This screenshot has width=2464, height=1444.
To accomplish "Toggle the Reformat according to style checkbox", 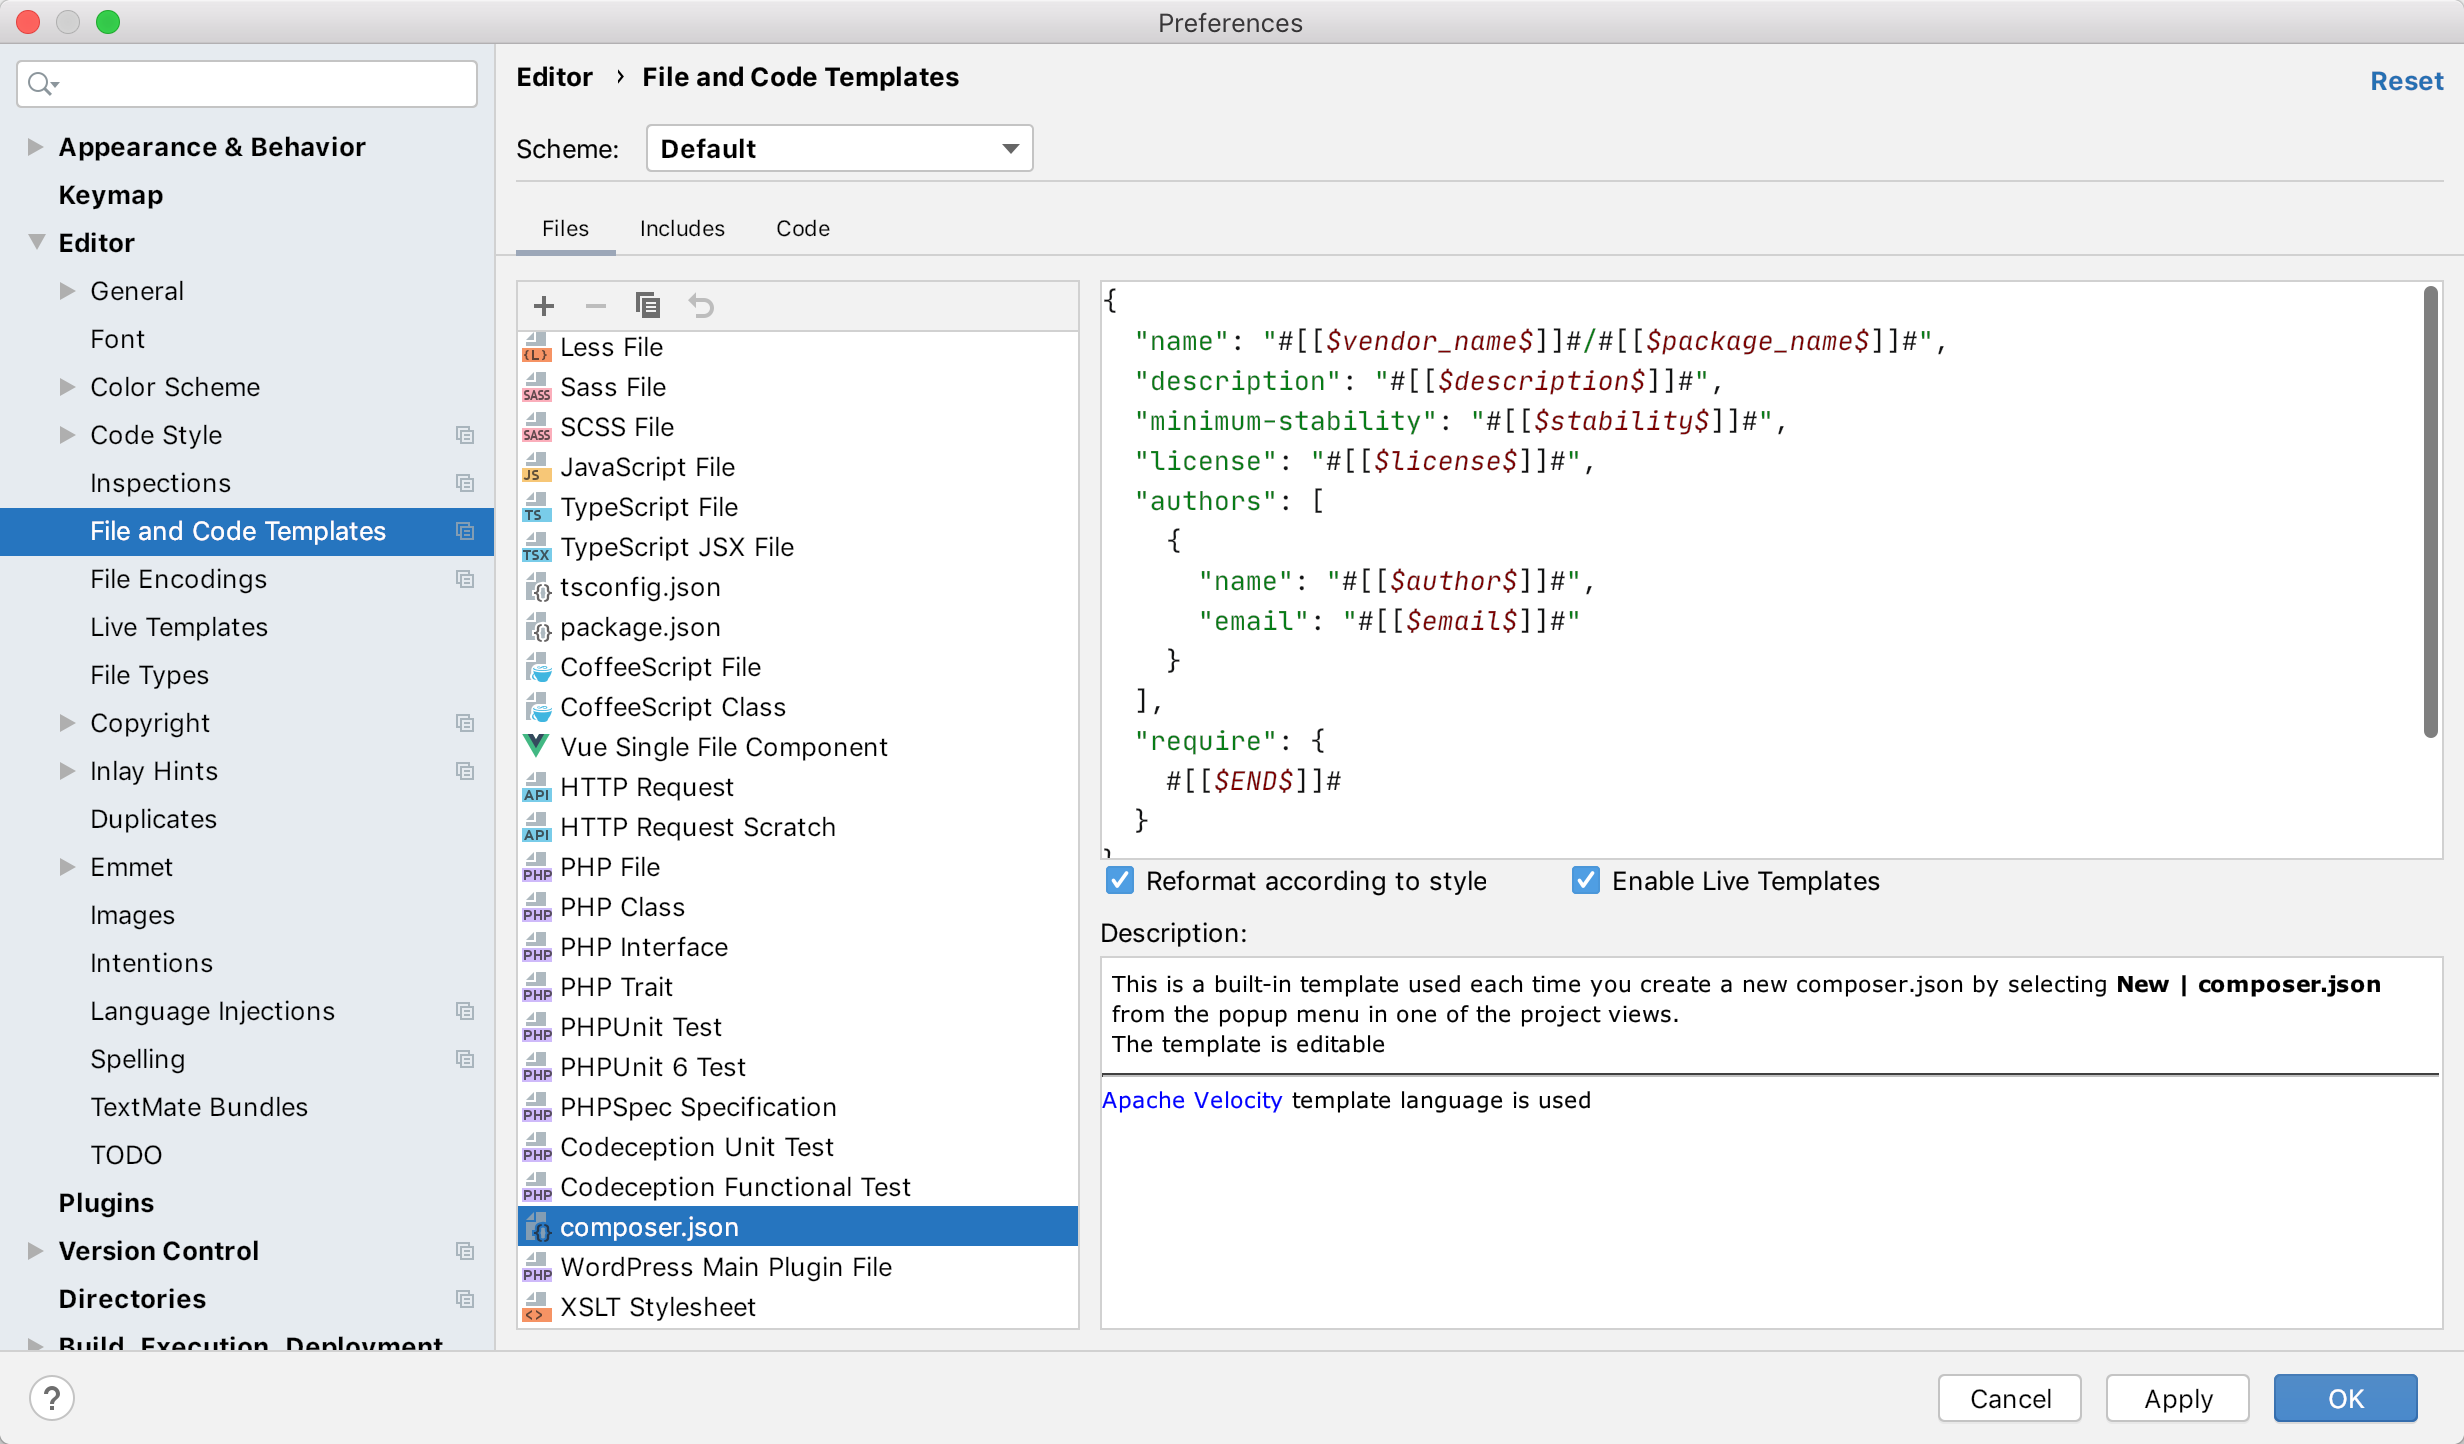I will (x=1119, y=880).
